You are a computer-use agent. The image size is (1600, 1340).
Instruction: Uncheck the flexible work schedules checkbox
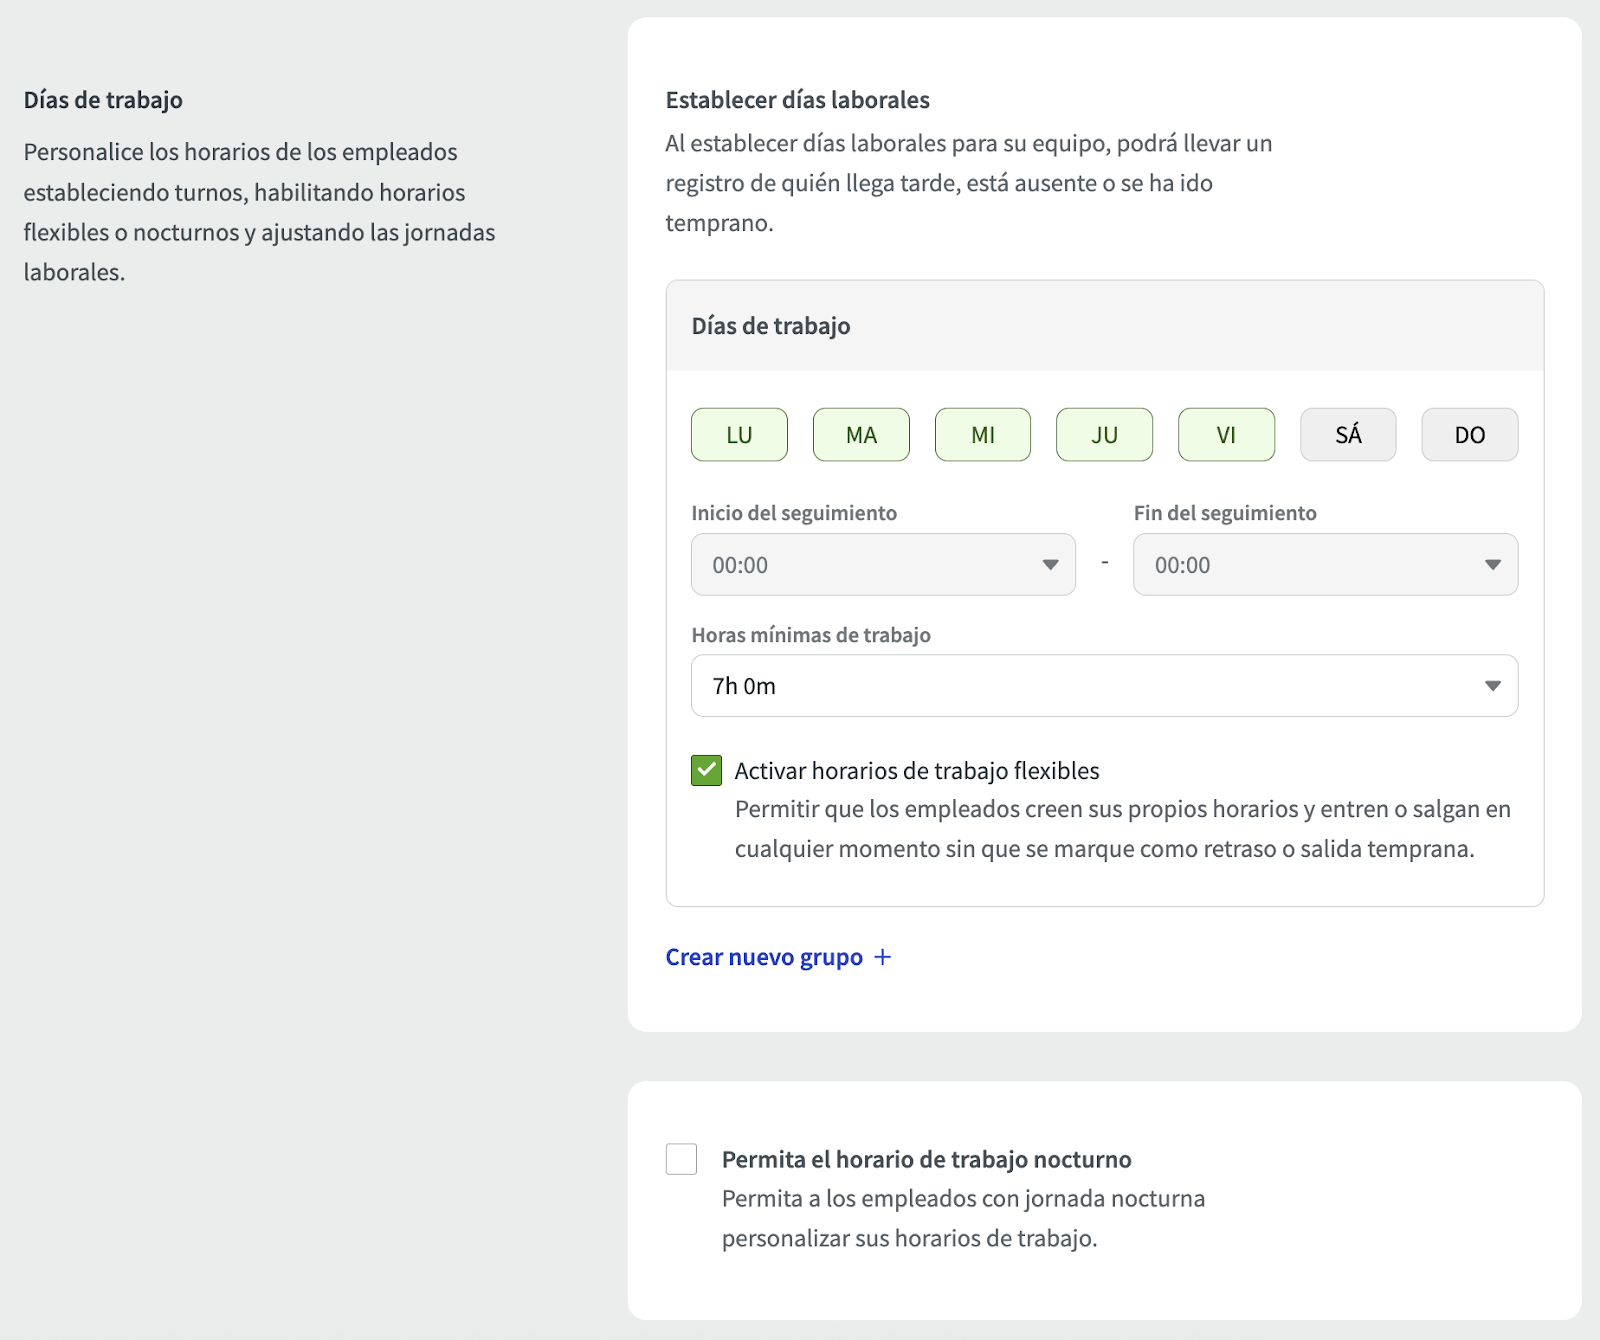[x=706, y=770]
